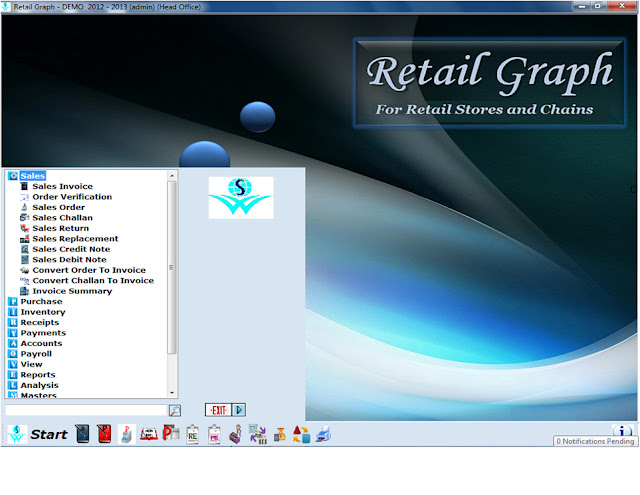Select Sales Debit Note

(69, 260)
